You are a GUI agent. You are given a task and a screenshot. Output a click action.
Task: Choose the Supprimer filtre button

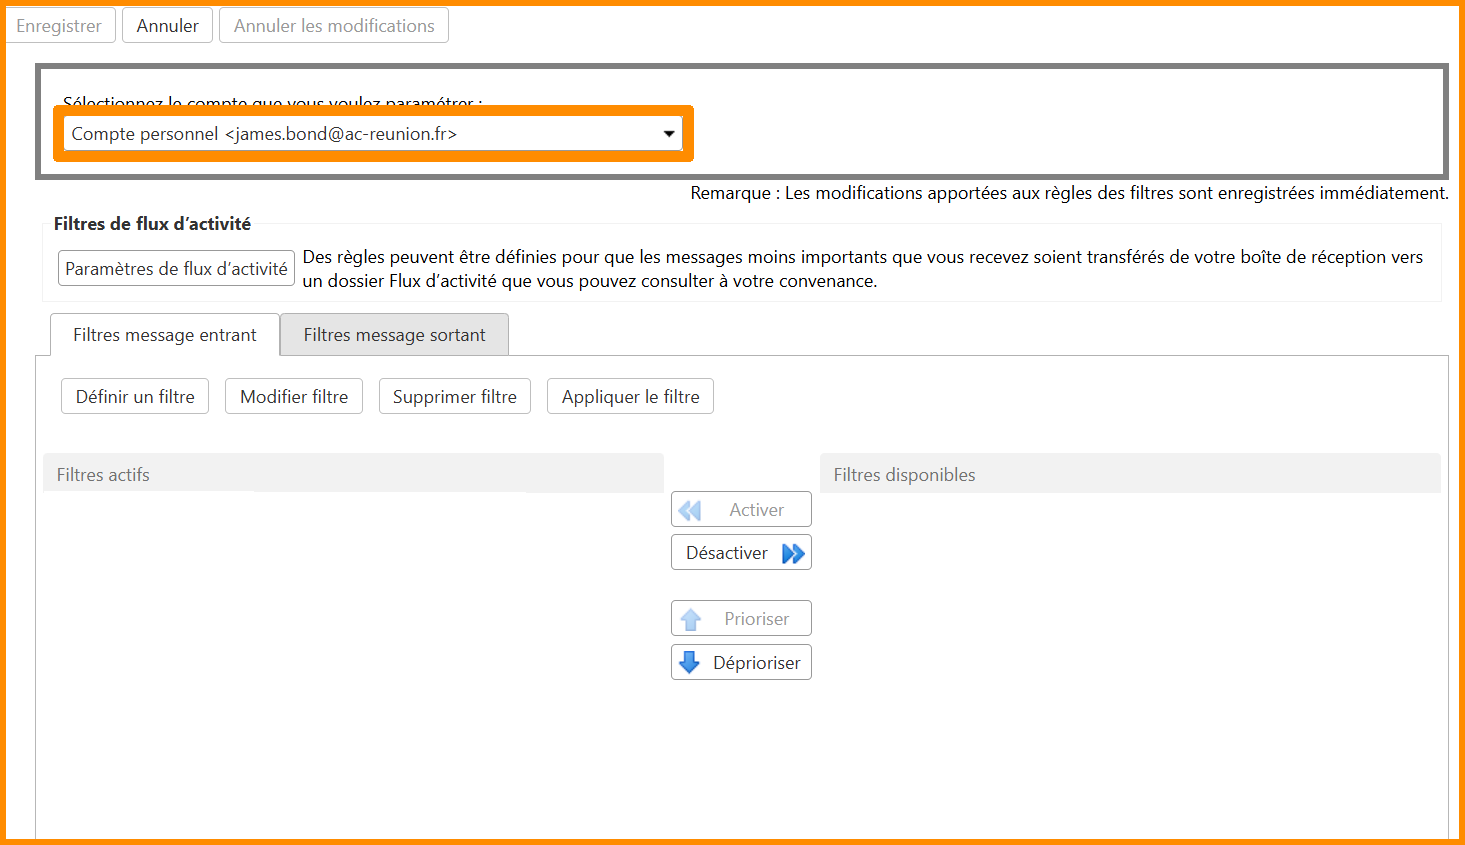[454, 397]
